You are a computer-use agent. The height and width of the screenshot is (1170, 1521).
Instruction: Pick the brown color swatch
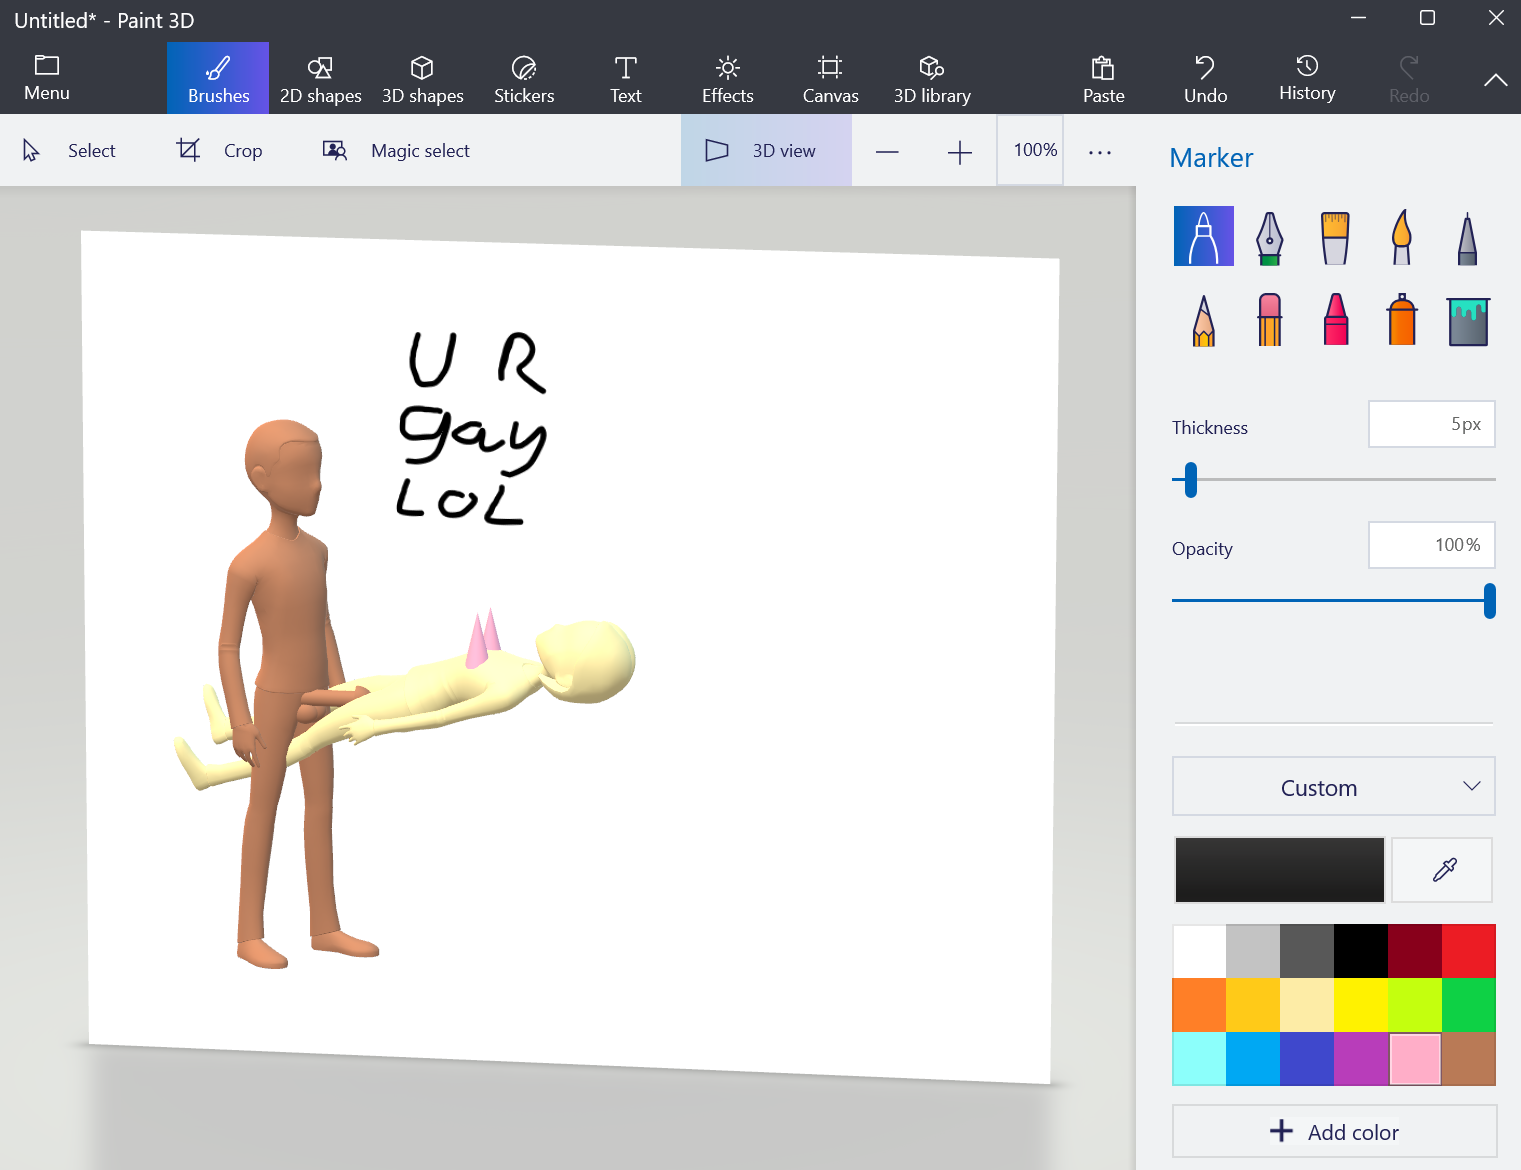(x=1469, y=1059)
